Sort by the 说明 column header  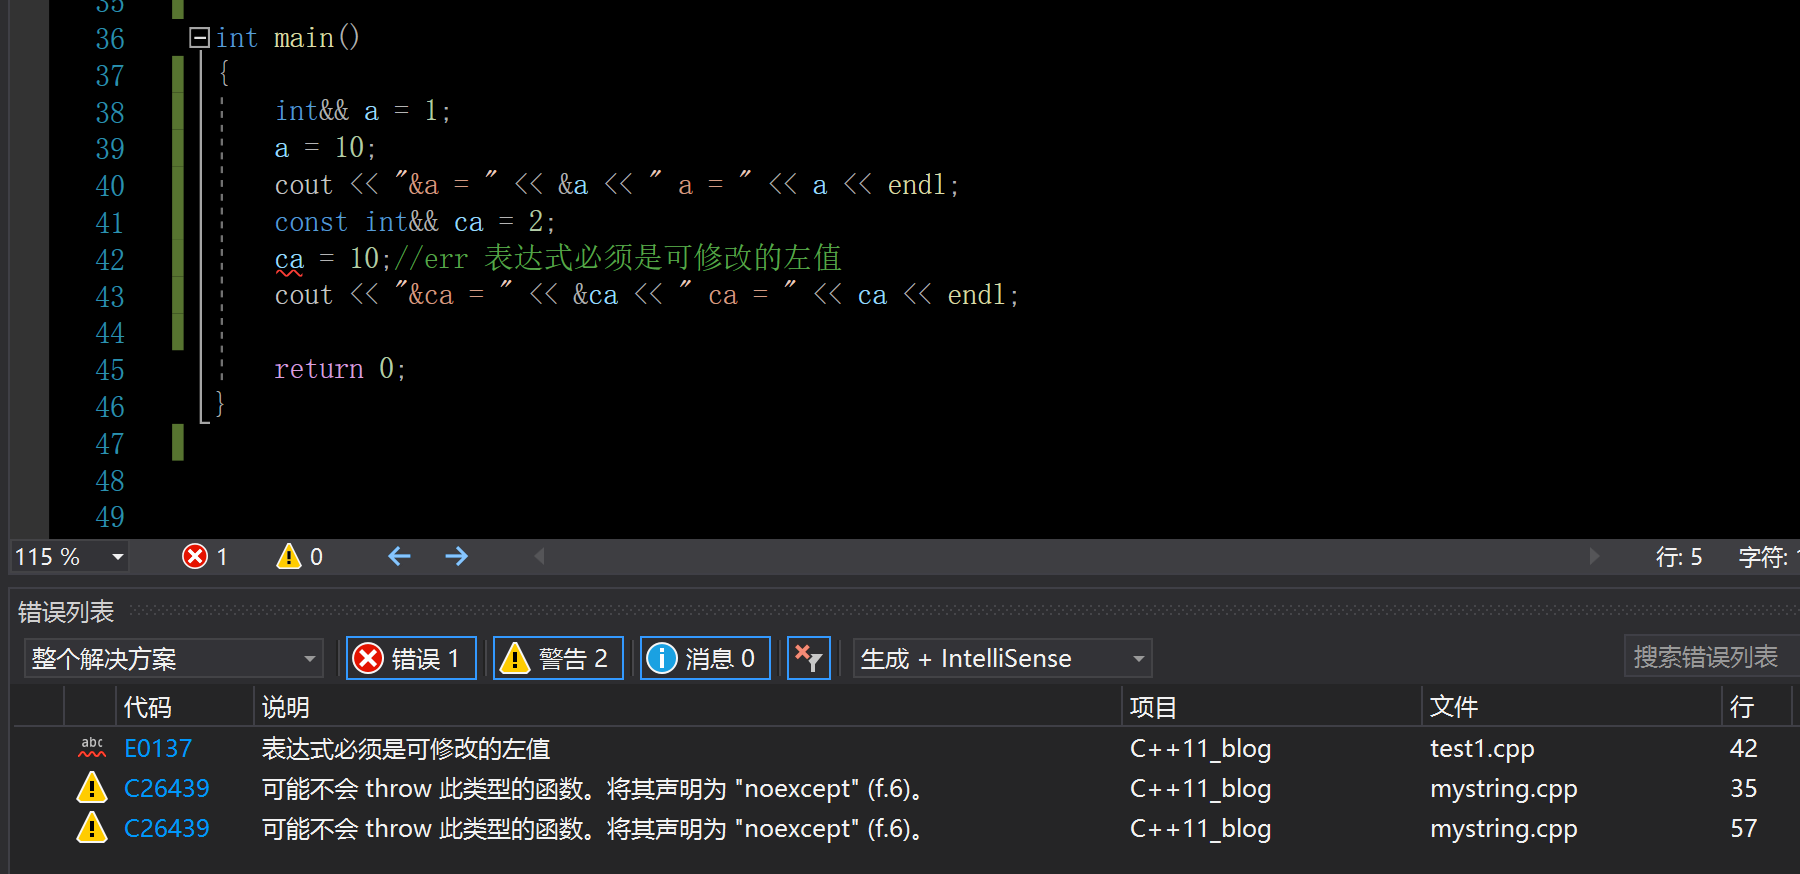point(286,707)
